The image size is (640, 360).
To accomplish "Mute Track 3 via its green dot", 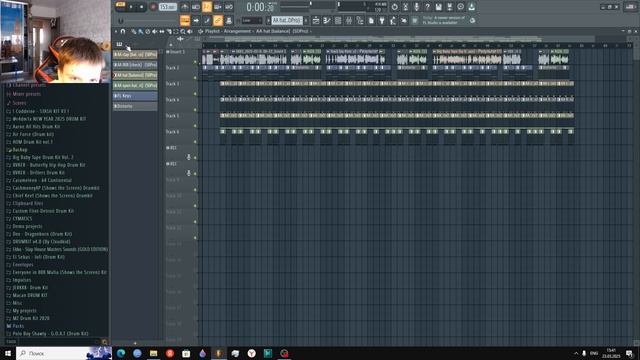I will 195,94.
